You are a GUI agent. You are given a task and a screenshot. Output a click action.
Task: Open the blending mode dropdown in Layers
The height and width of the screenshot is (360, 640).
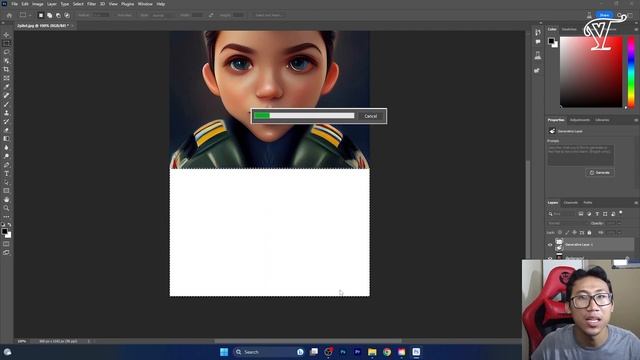point(567,223)
